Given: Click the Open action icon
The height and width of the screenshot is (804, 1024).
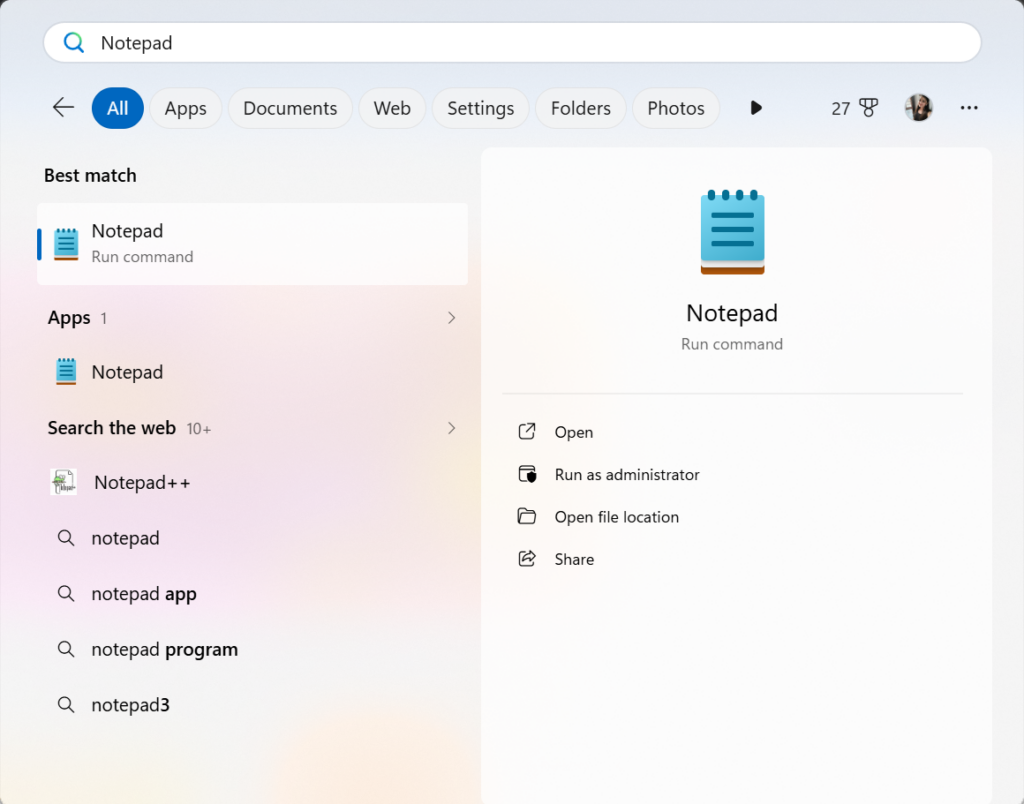Looking at the screenshot, I should click(527, 432).
